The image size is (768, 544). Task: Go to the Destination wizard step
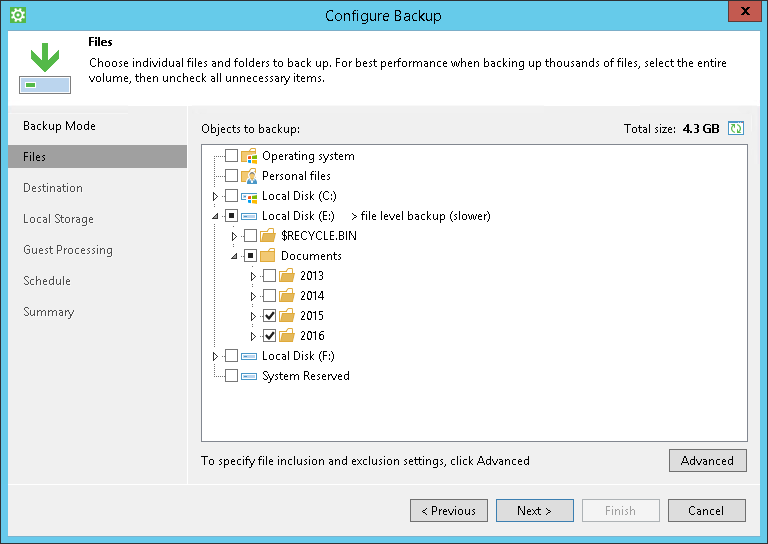(53, 188)
